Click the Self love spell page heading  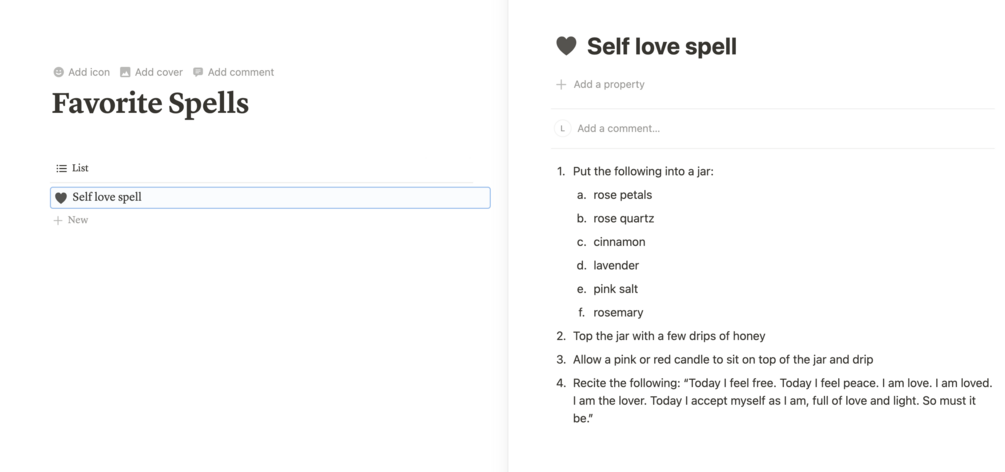(661, 46)
